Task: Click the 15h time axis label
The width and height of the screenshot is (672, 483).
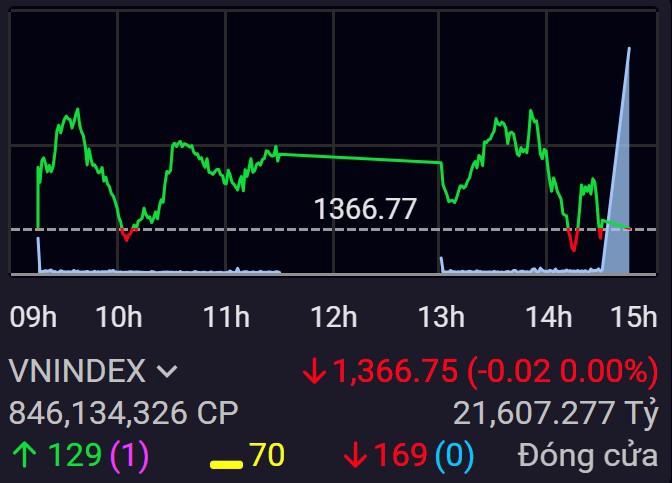Action: point(634,318)
